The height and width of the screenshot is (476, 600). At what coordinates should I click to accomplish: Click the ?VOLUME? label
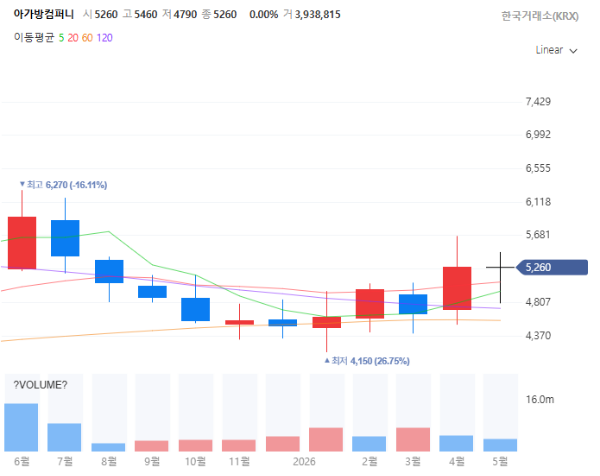coord(40,385)
